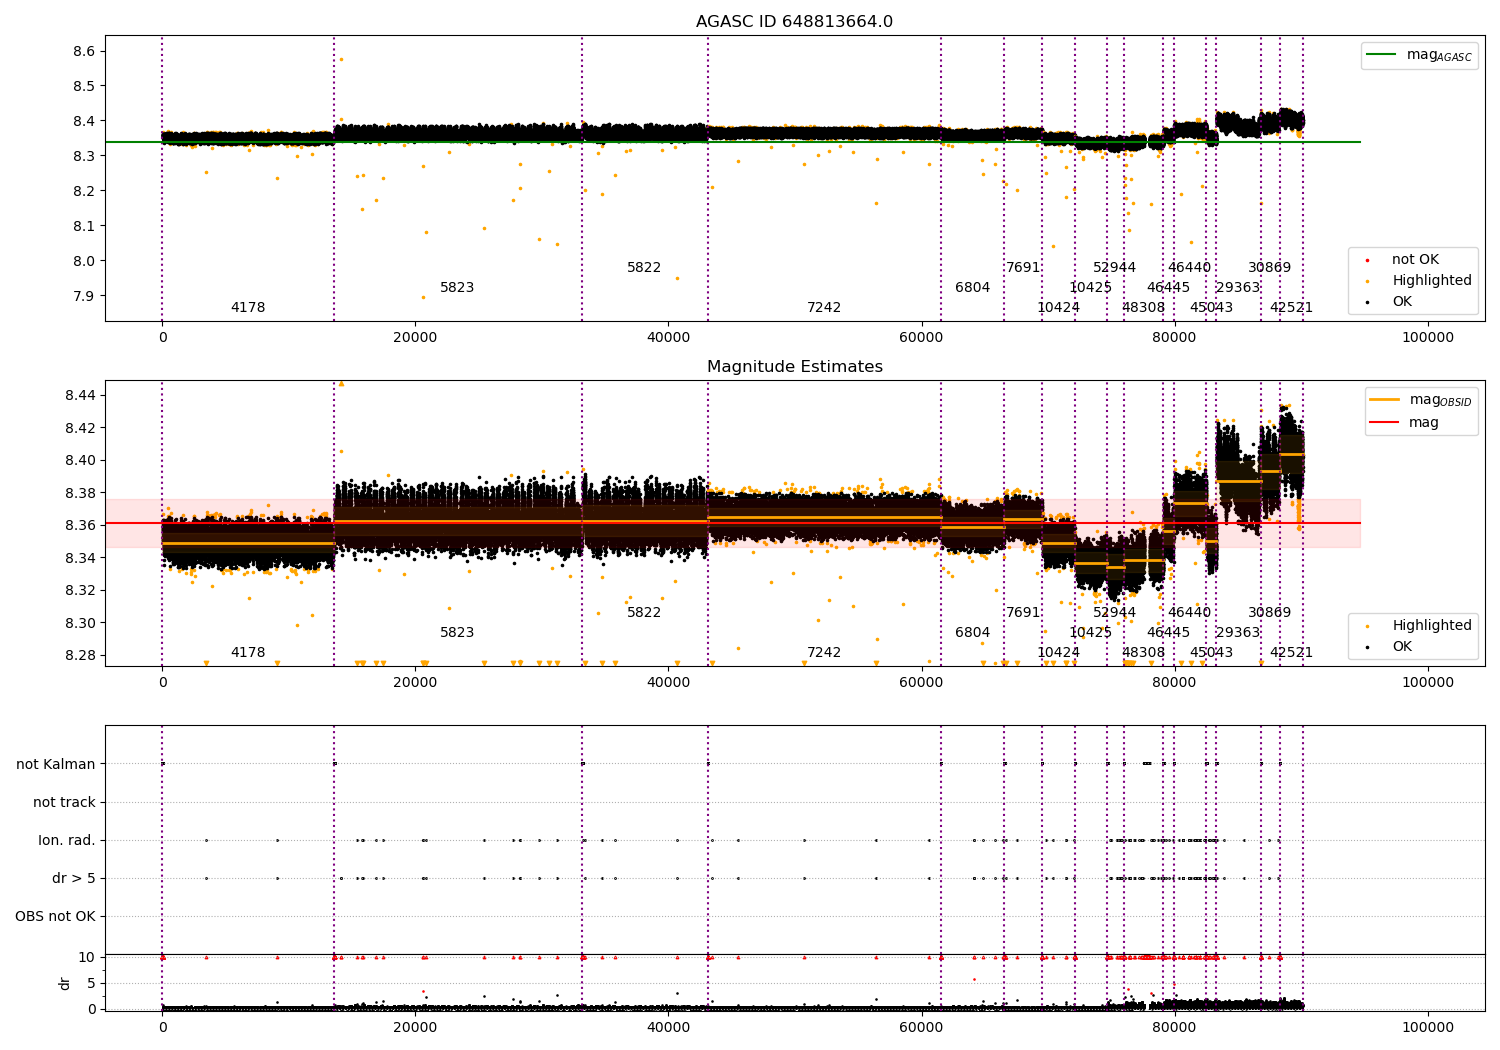Viewport: 1500px width, 1050px height.
Task: Click the 'Magnitude Estimates' plot title
Action: tap(794, 367)
